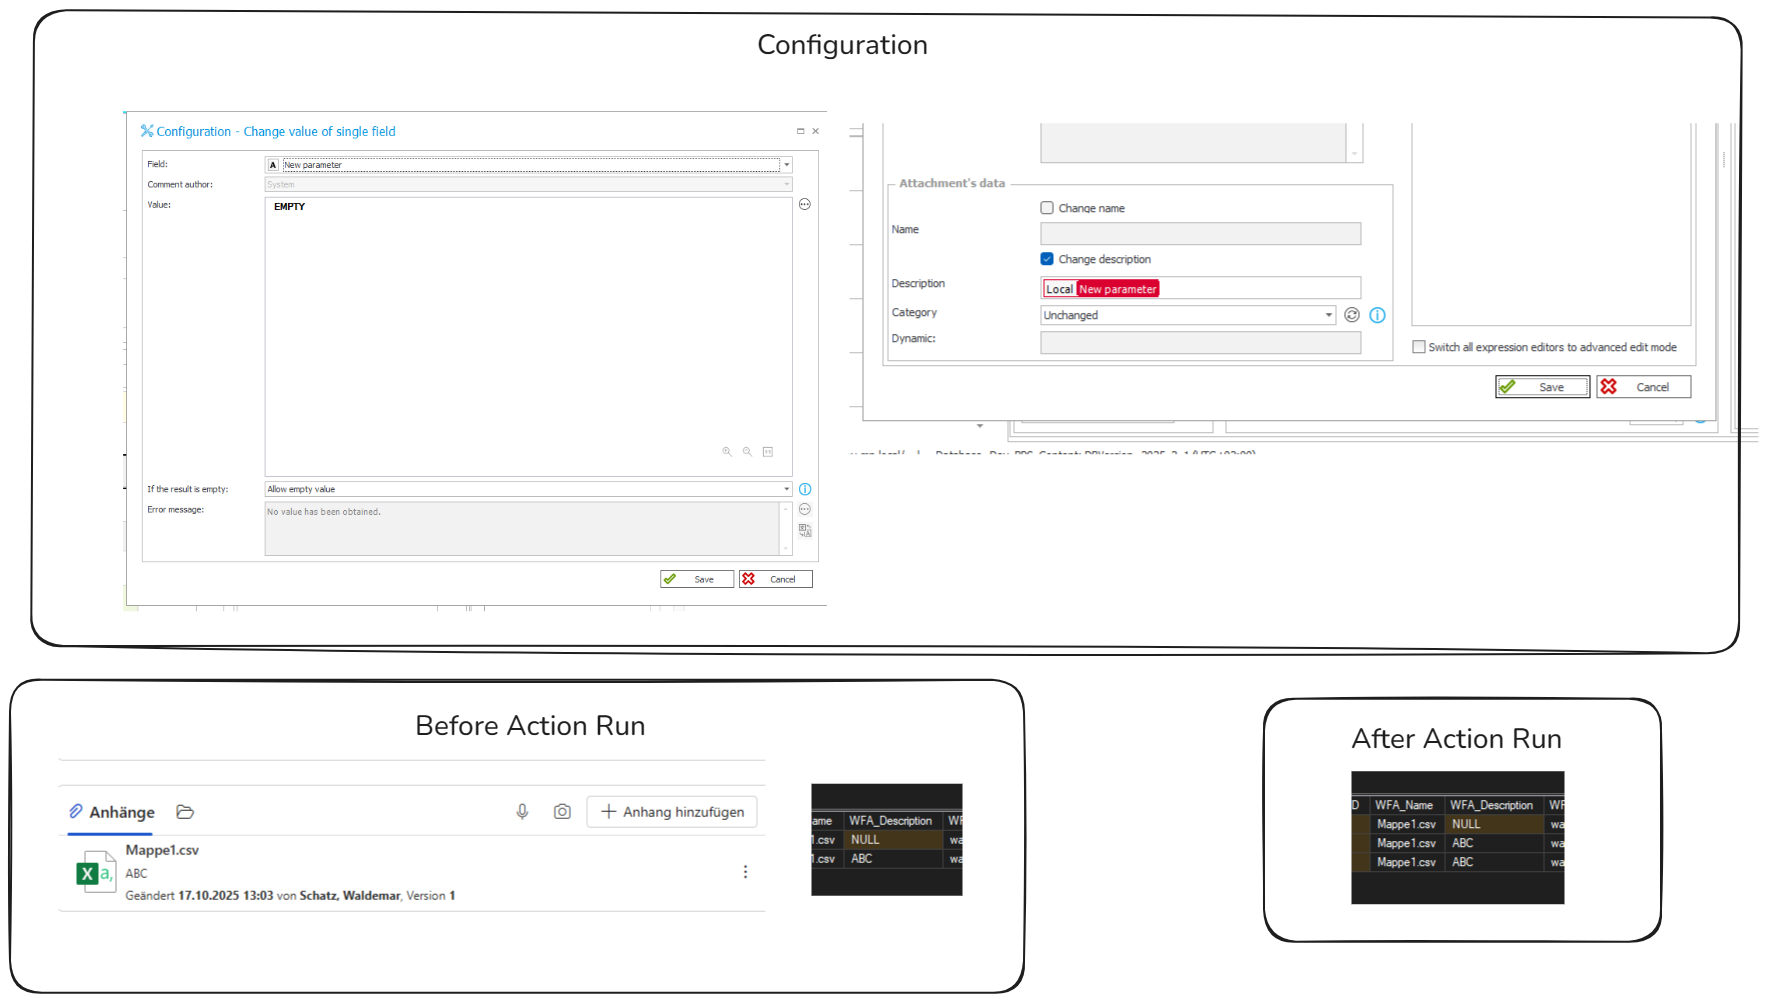Click the microphone icon in attachments bar
The height and width of the screenshot is (1002, 1768).
522,812
